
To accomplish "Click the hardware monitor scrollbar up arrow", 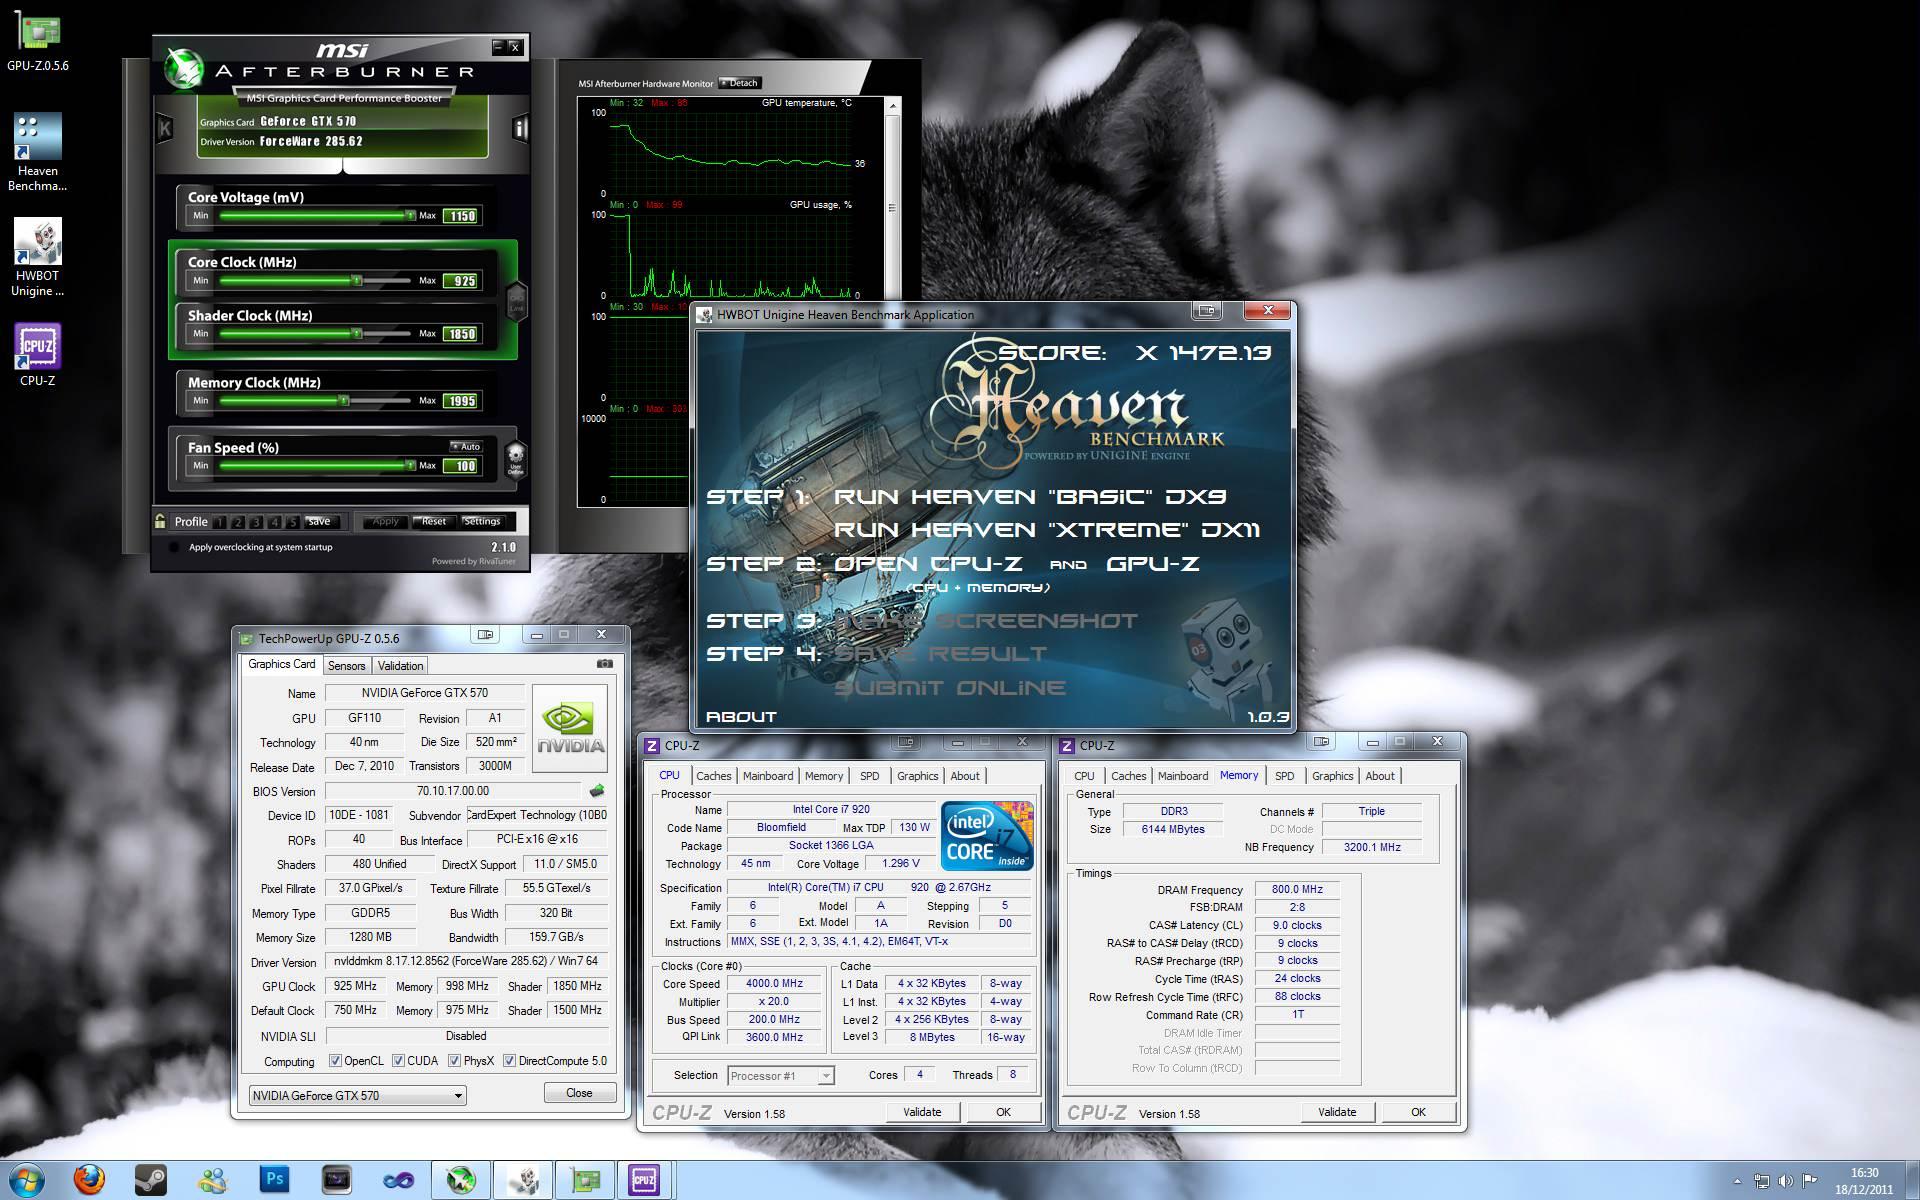I will pos(893,104).
